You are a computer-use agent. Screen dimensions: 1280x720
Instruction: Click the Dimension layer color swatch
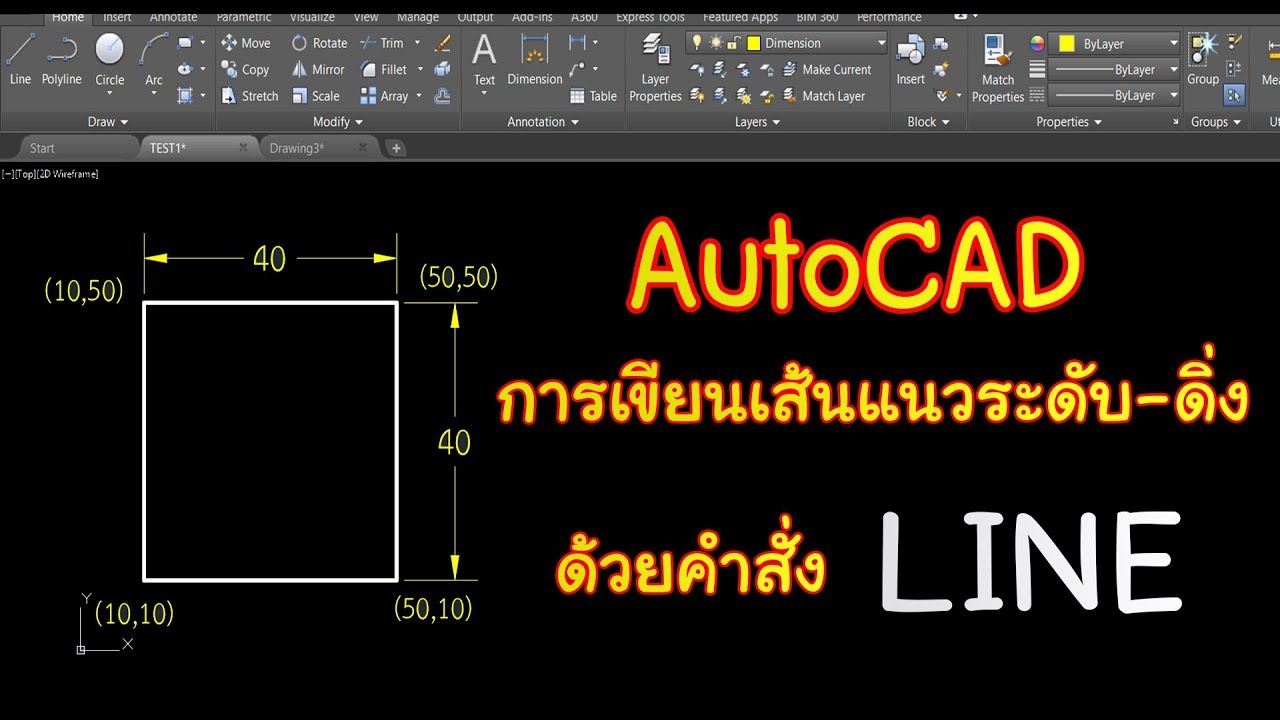(x=753, y=43)
